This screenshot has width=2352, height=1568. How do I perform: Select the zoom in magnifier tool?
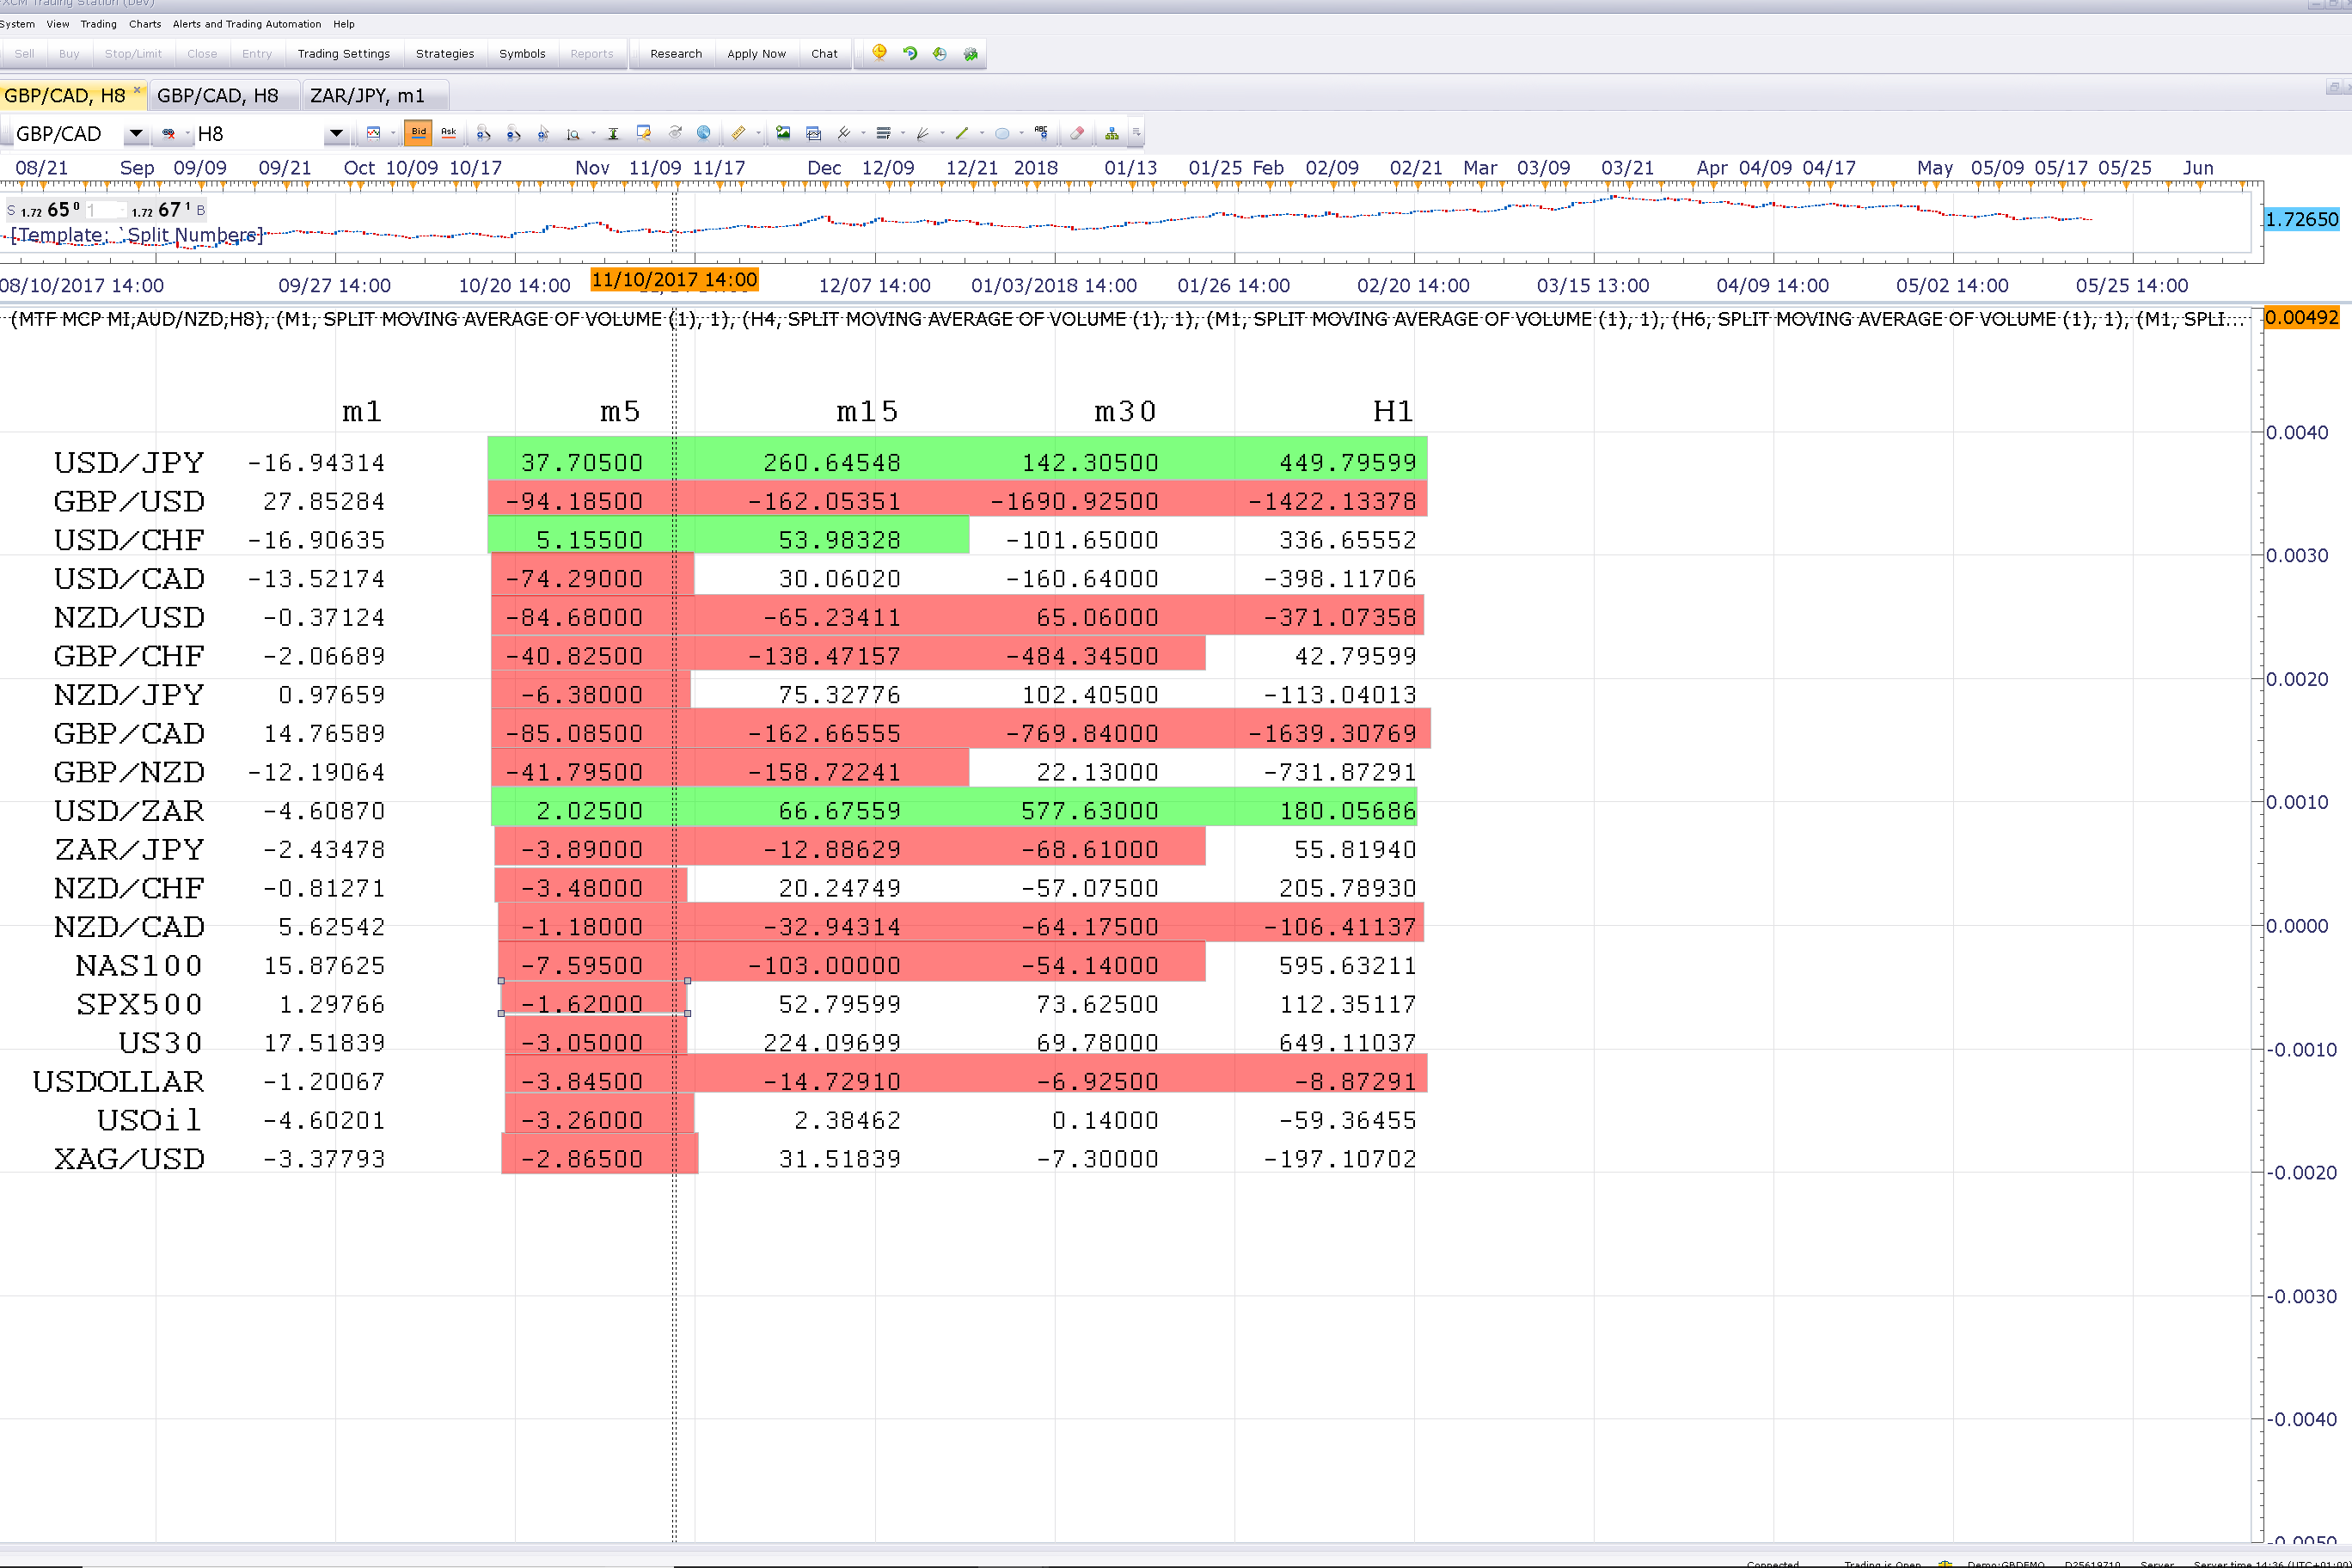(483, 133)
